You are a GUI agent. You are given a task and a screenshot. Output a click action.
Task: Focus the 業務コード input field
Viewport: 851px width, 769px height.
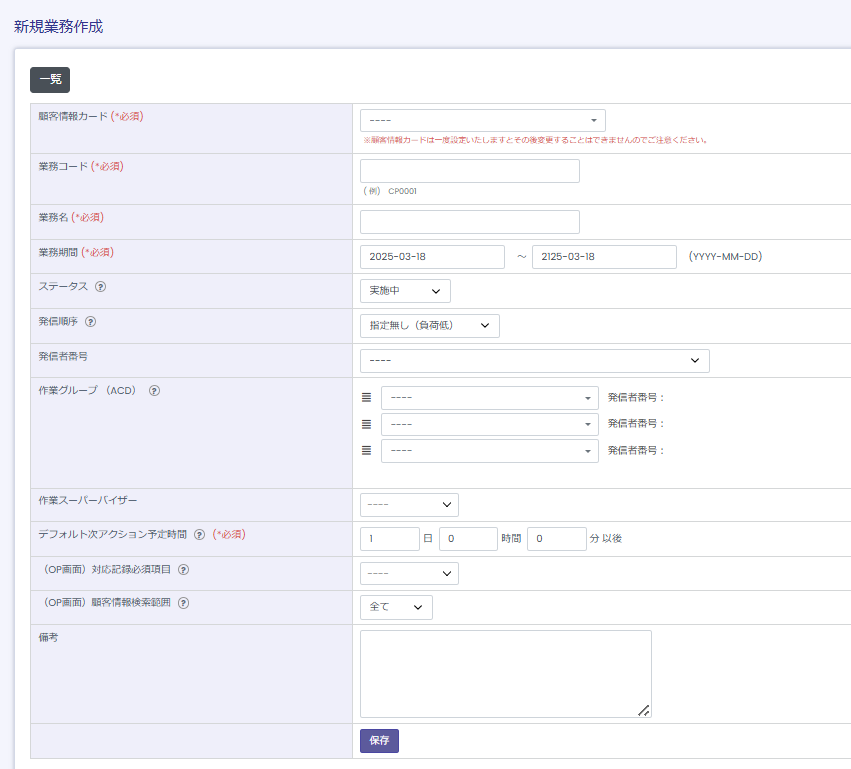(469, 171)
